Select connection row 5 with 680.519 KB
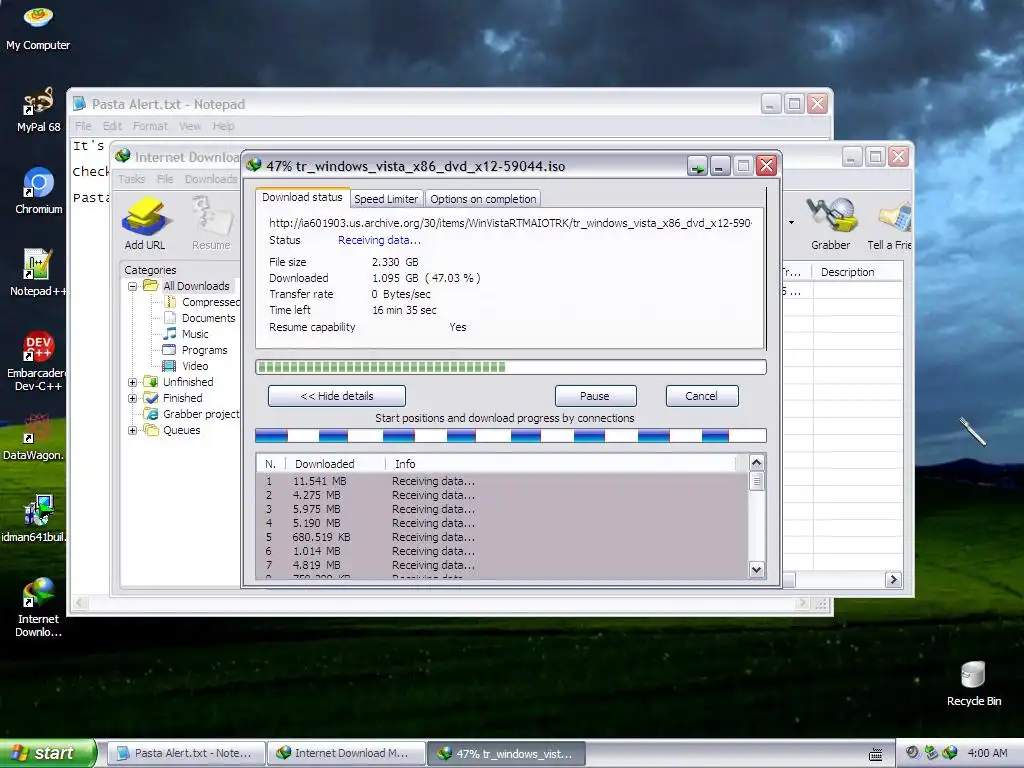Screen dimensions: 1024x768 tap(502, 537)
